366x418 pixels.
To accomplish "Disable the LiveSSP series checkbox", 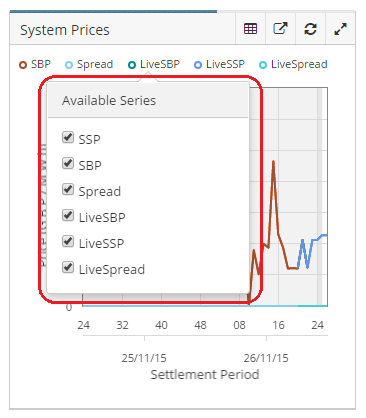I will [x=68, y=241].
